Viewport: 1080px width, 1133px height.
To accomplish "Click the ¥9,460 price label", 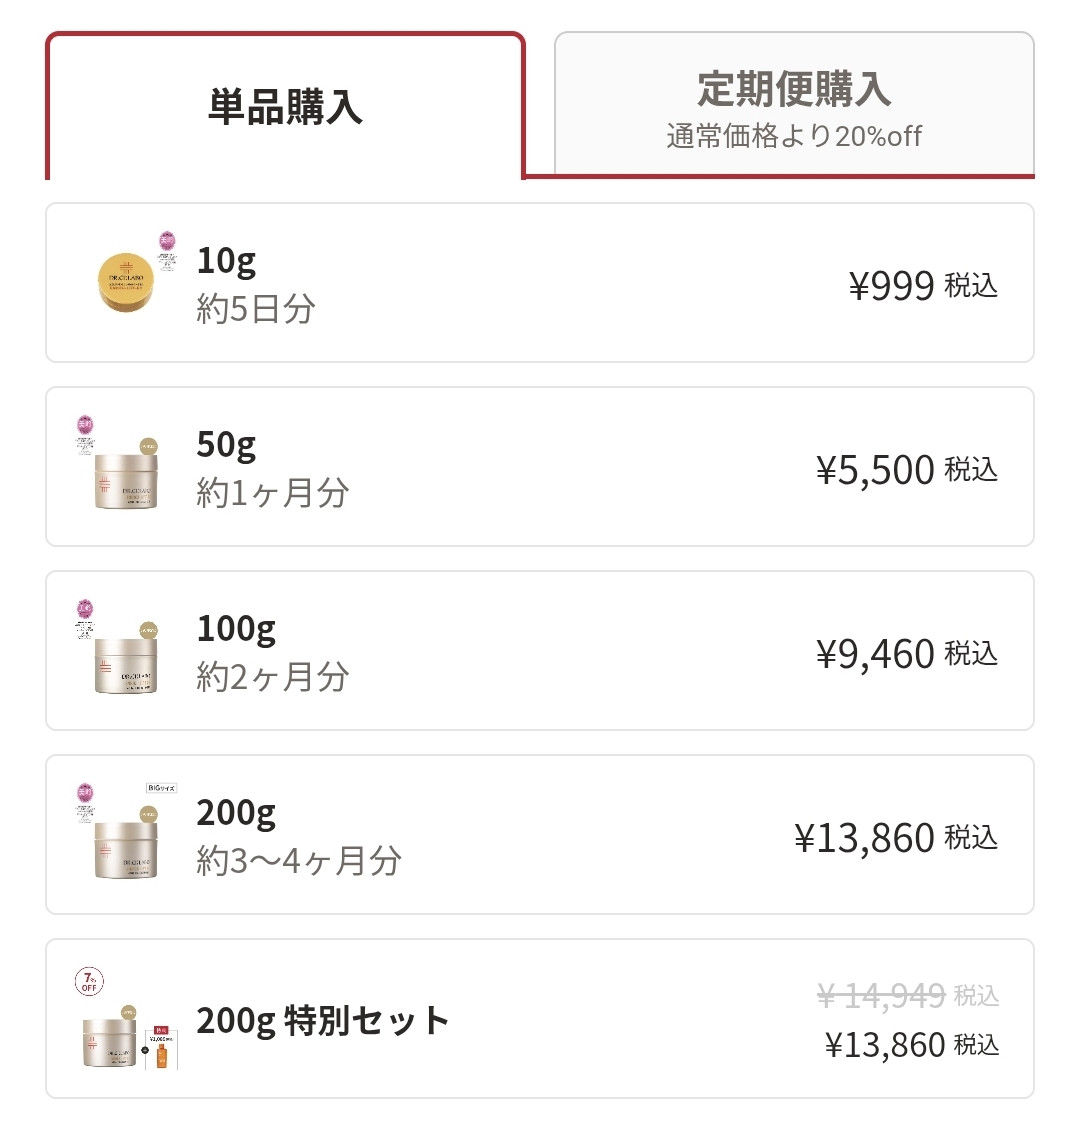I will tap(875, 654).
